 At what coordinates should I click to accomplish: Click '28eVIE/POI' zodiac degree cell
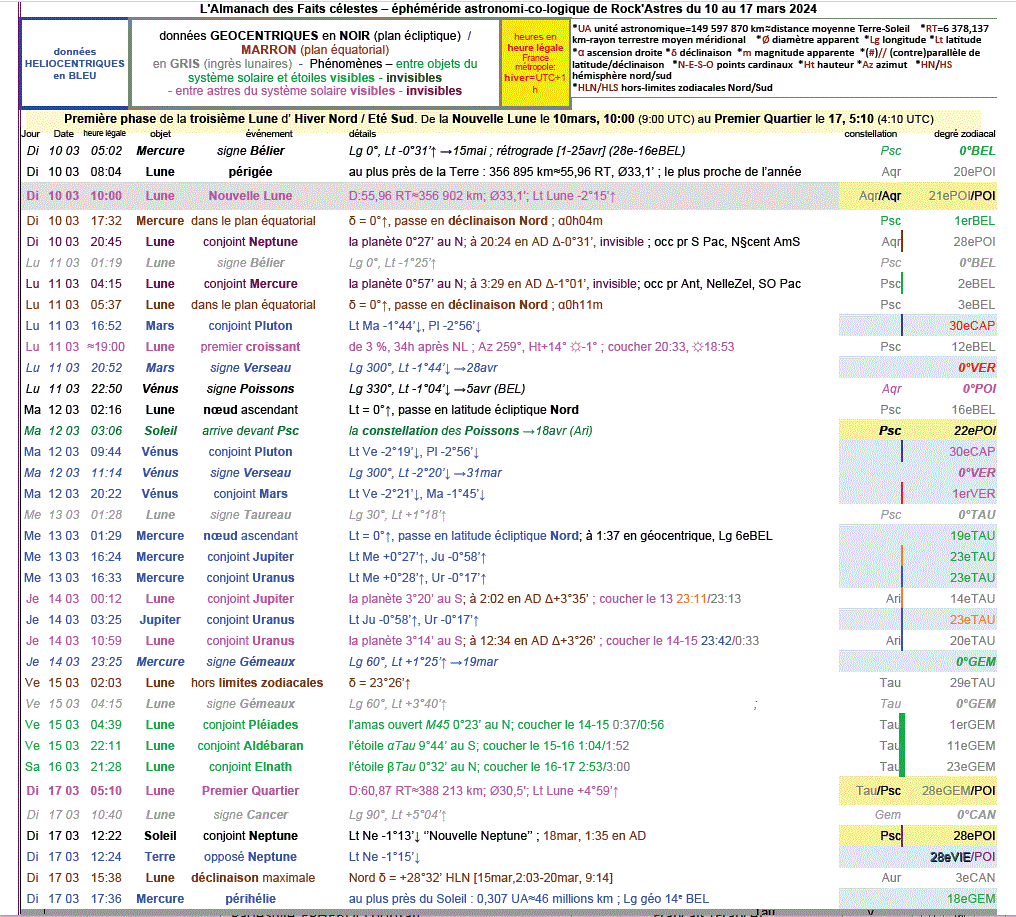[963, 857]
